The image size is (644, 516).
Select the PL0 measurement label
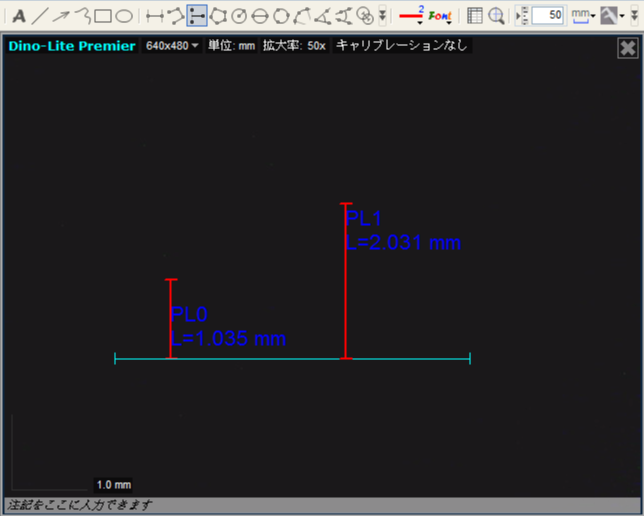pyautogui.click(x=189, y=314)
